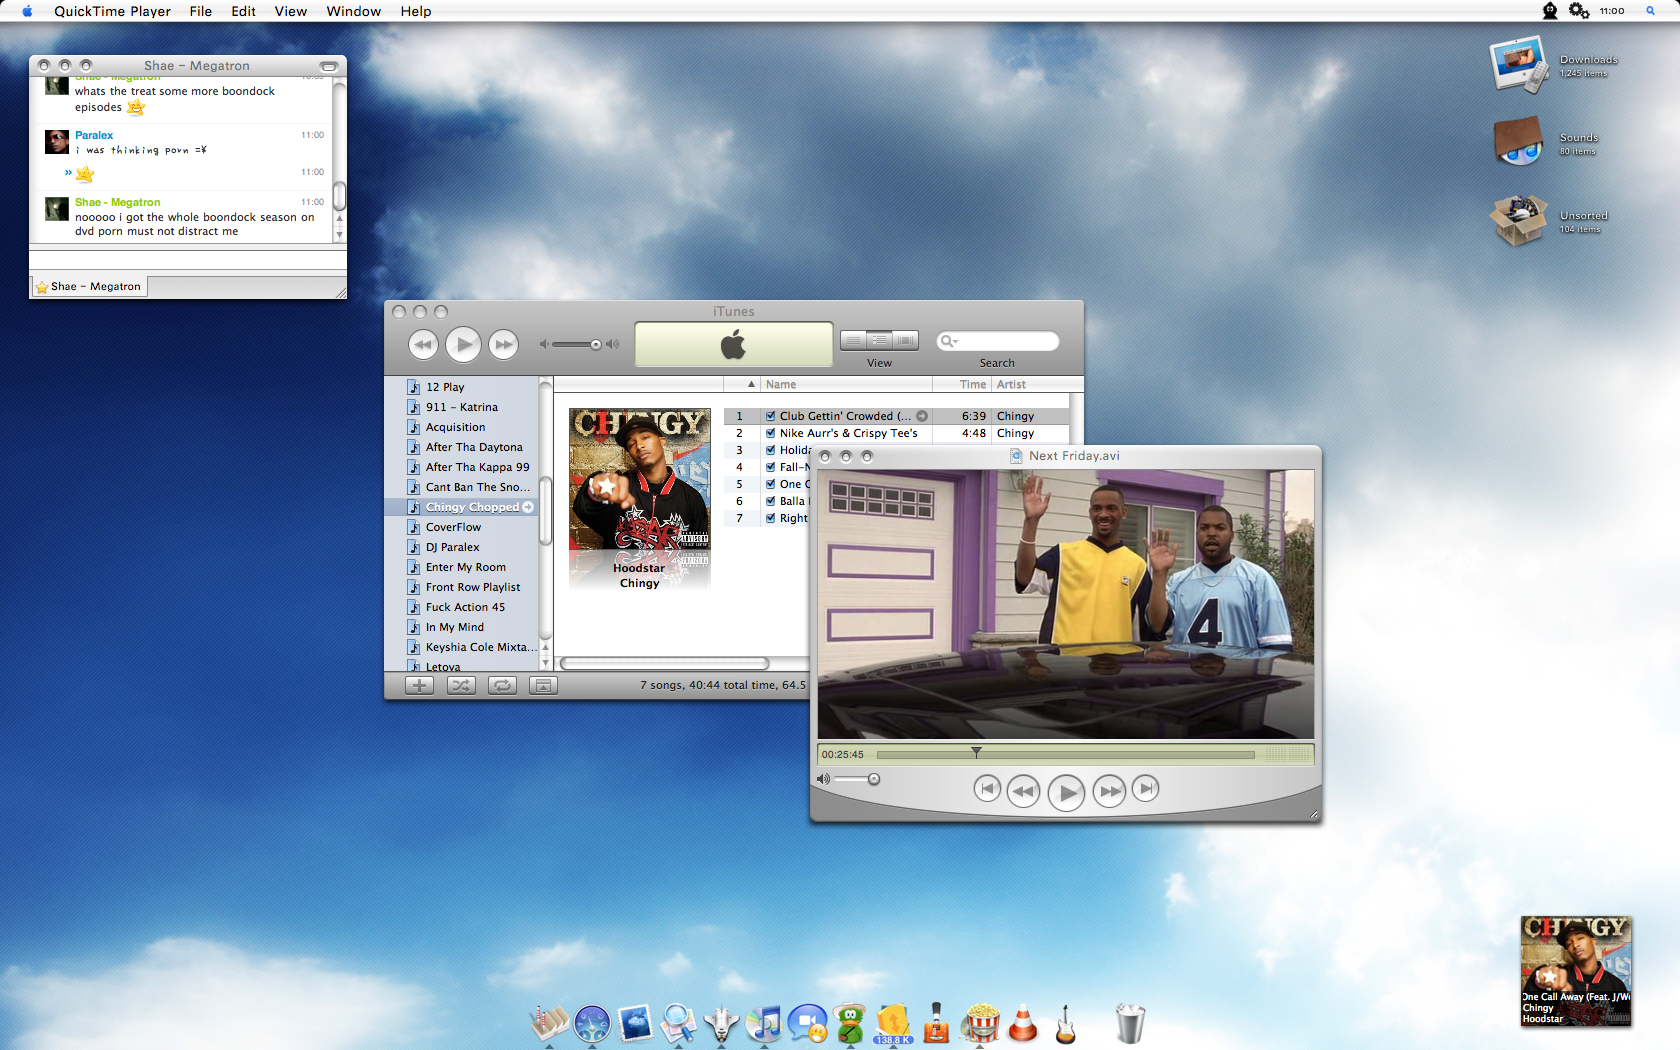Jump to end of Next Friday.avi
Viewport: 1680px width, 1050px height.
point(1146,789)
